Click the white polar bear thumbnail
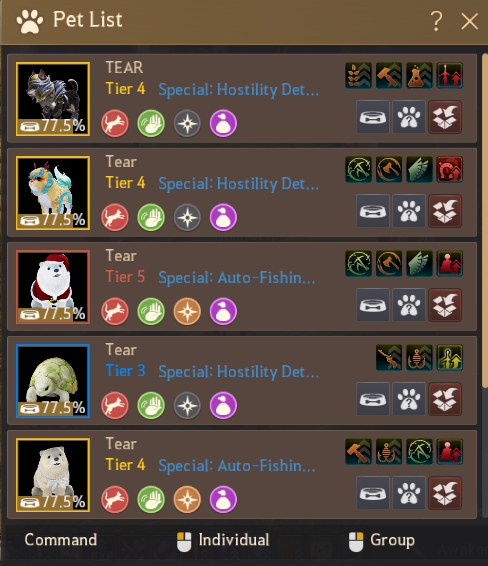The image size is (488, 566). click(x=53, y=475)
